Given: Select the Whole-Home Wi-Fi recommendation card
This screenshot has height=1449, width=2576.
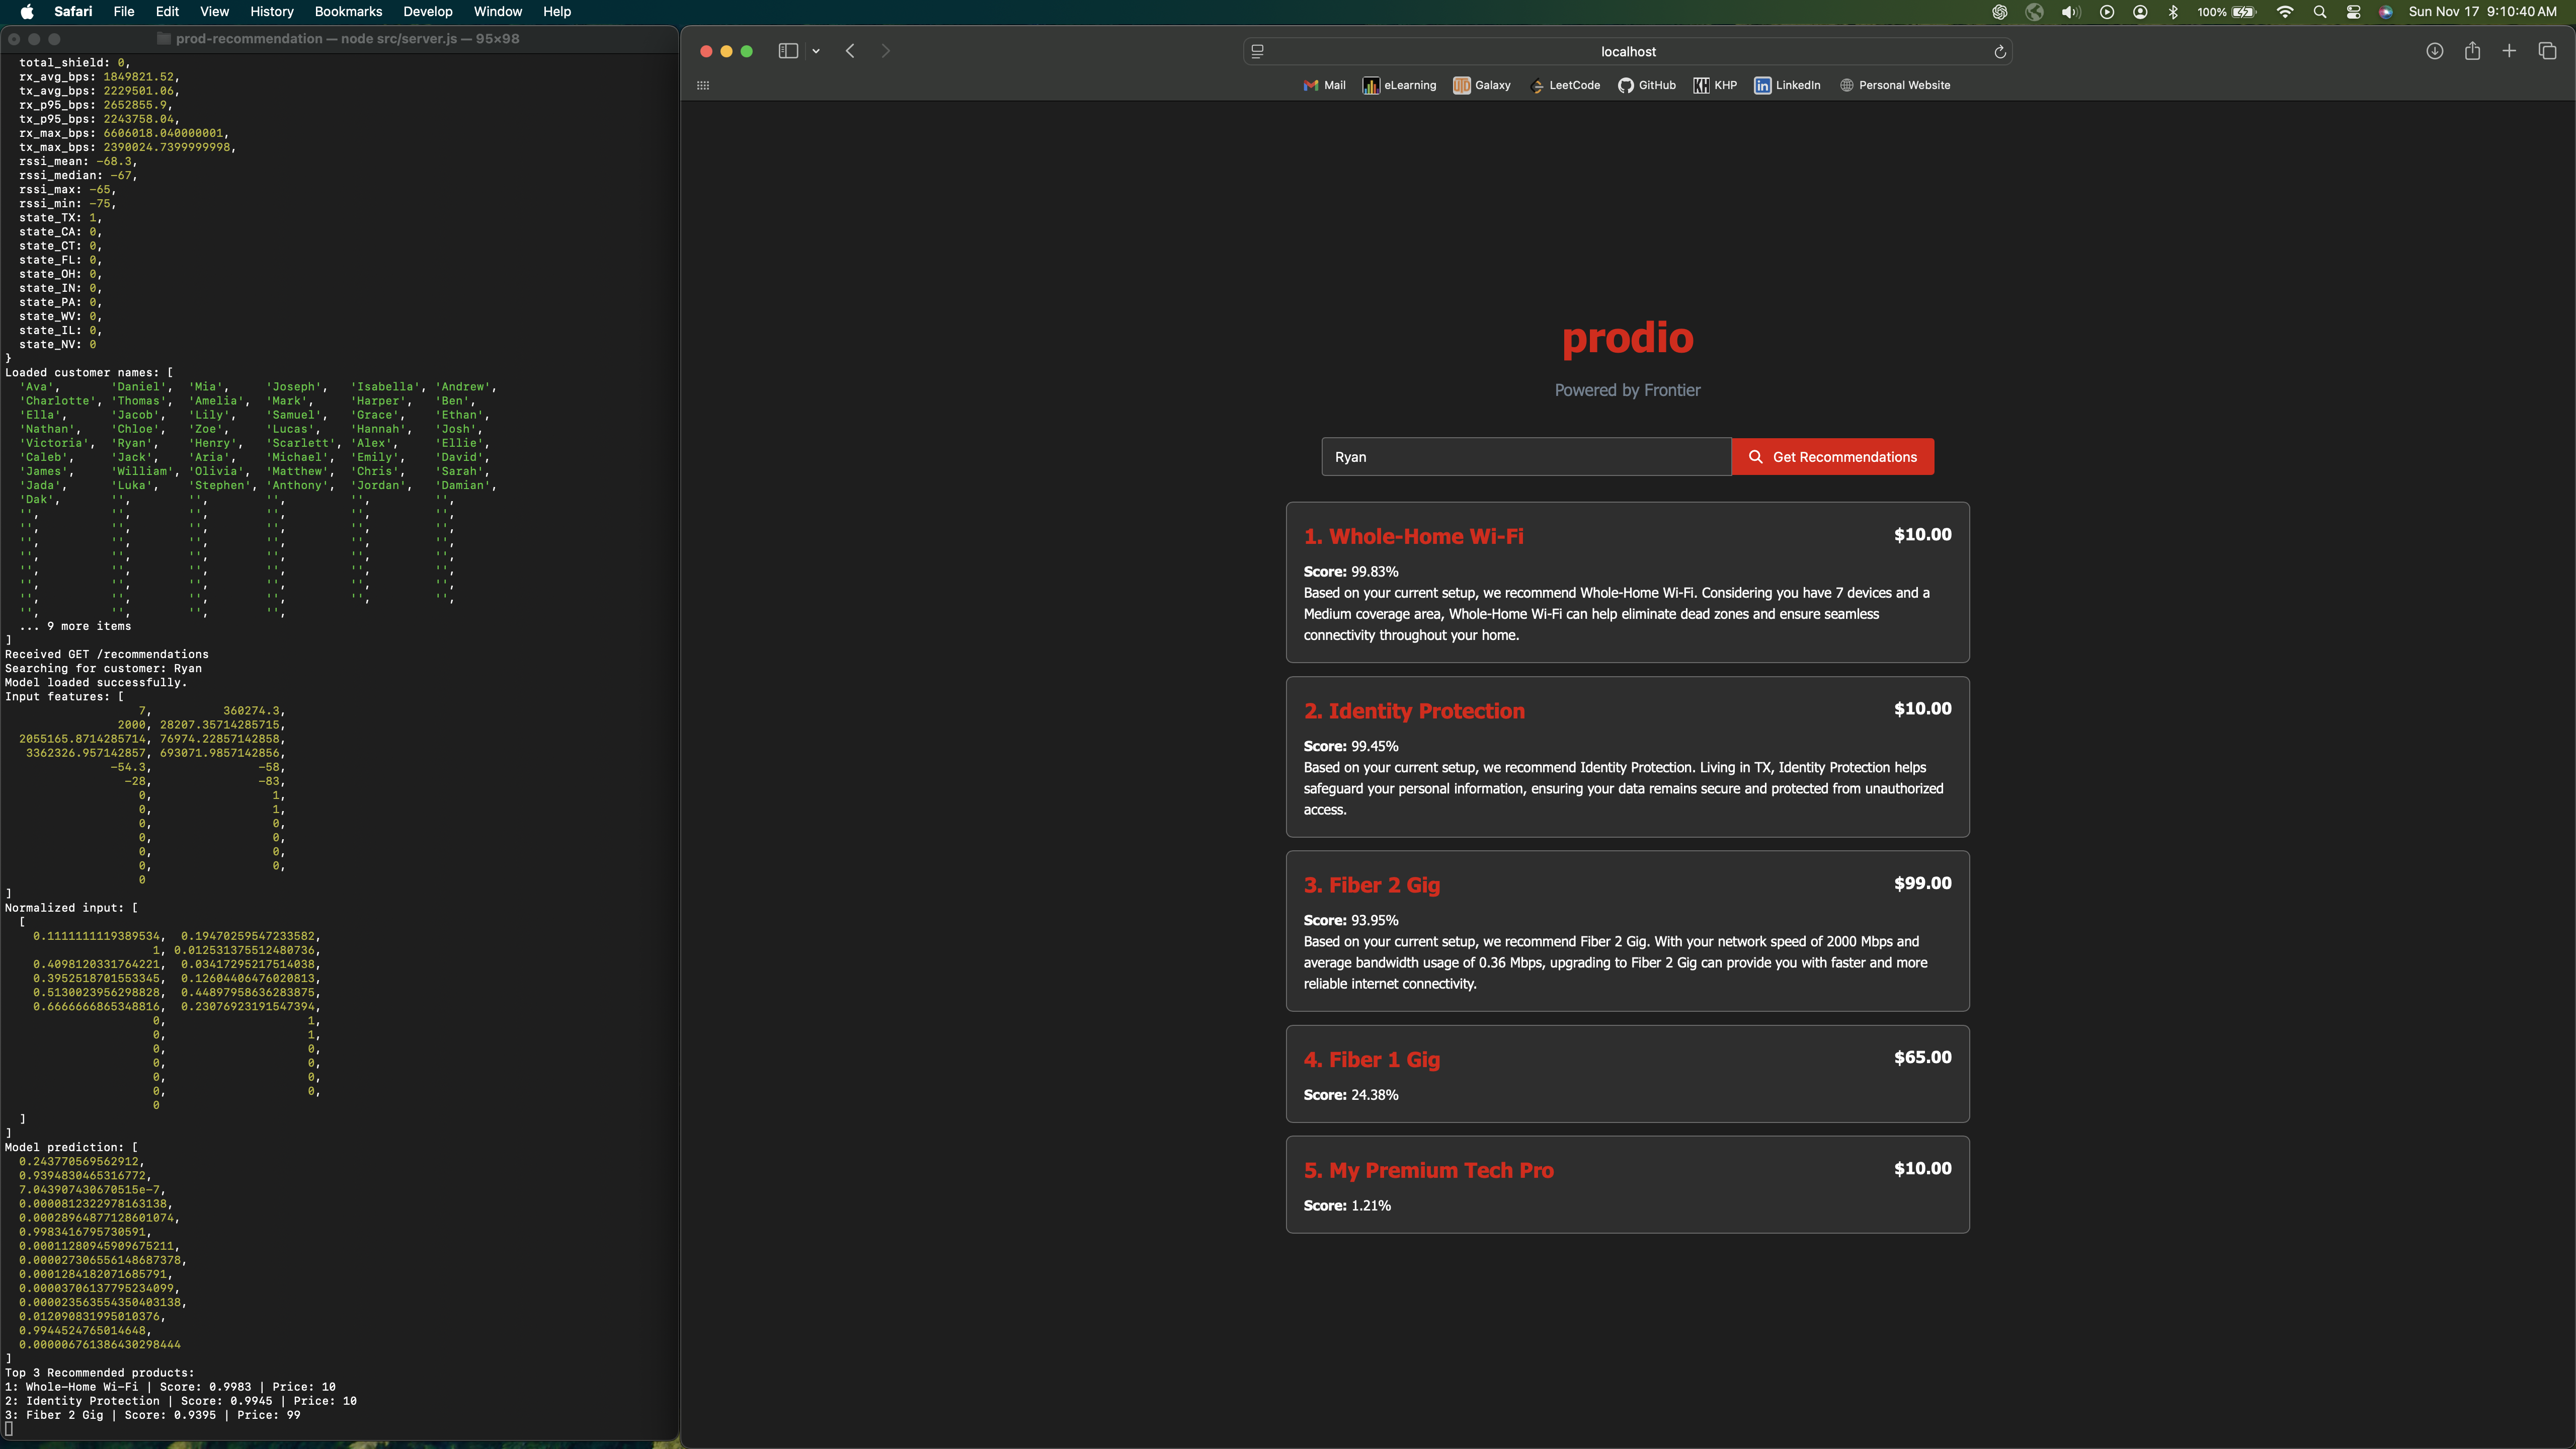Looking at the screenshot, I should click(x=1627, y=582).
